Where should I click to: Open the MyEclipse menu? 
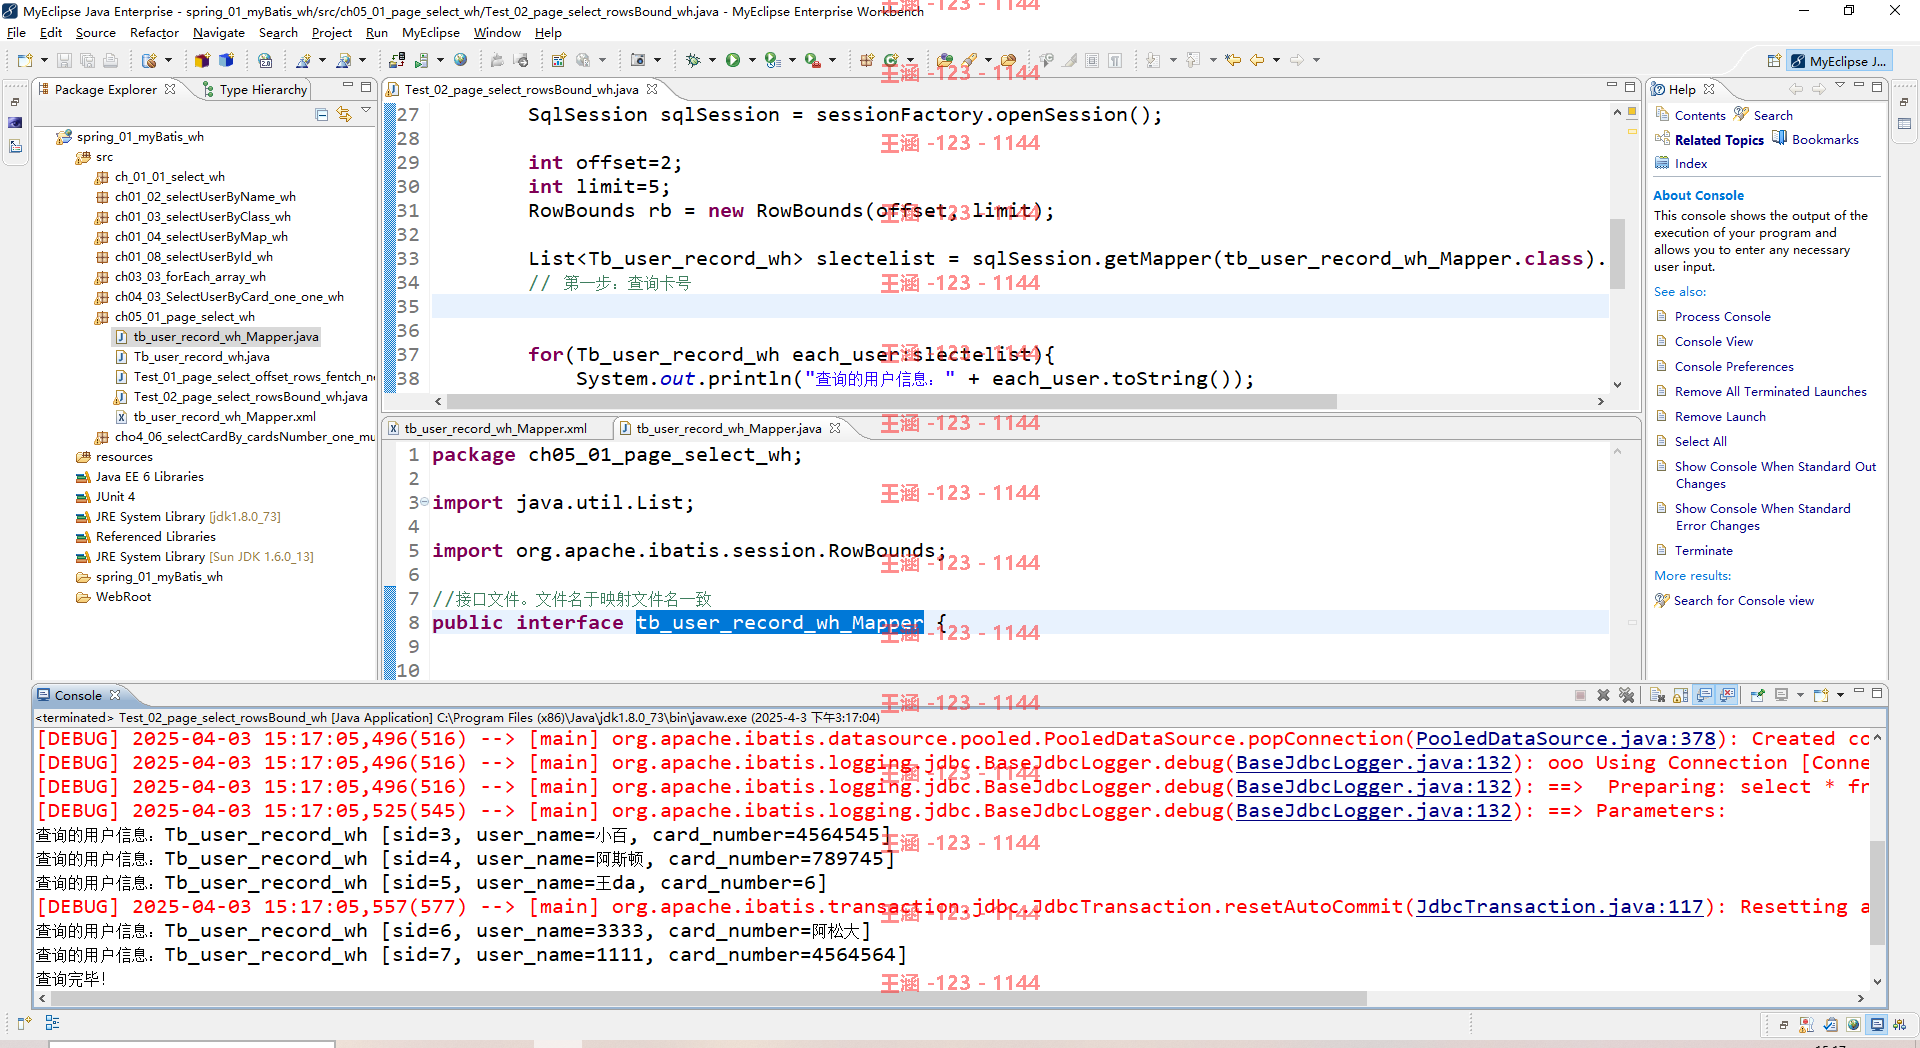point(430,32)
